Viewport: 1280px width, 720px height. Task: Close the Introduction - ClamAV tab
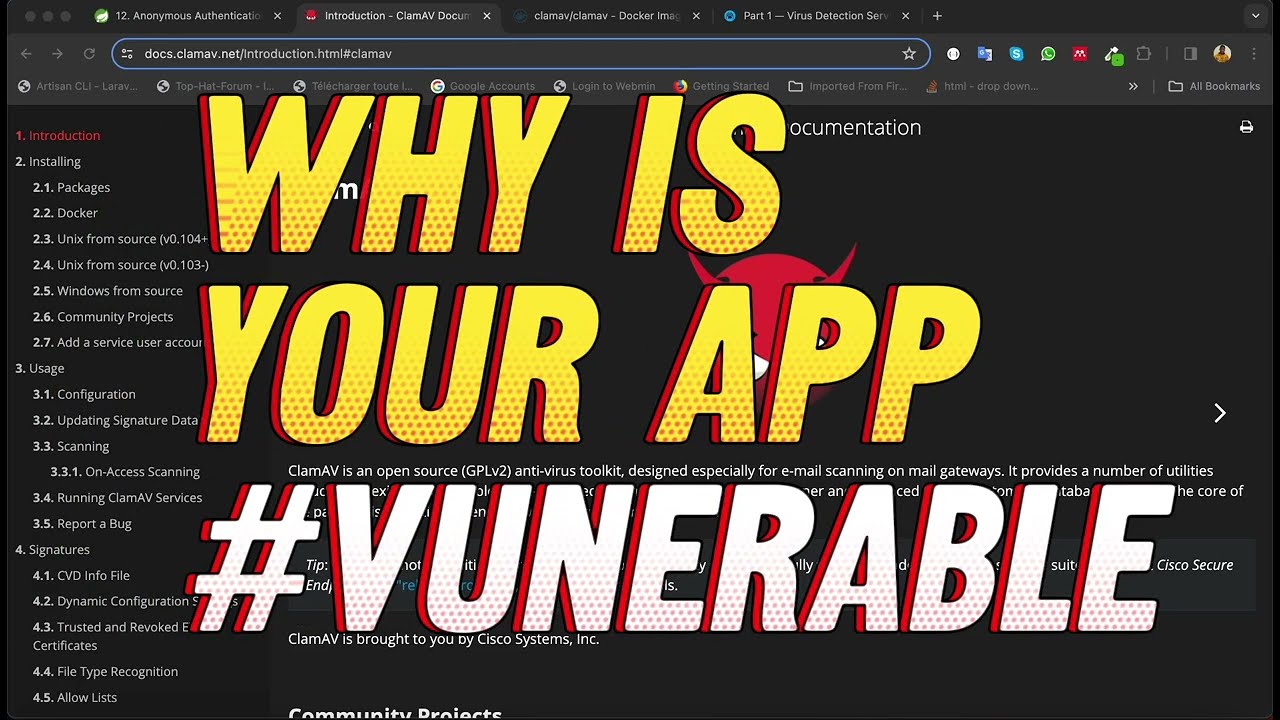click(x=487, y=16)
